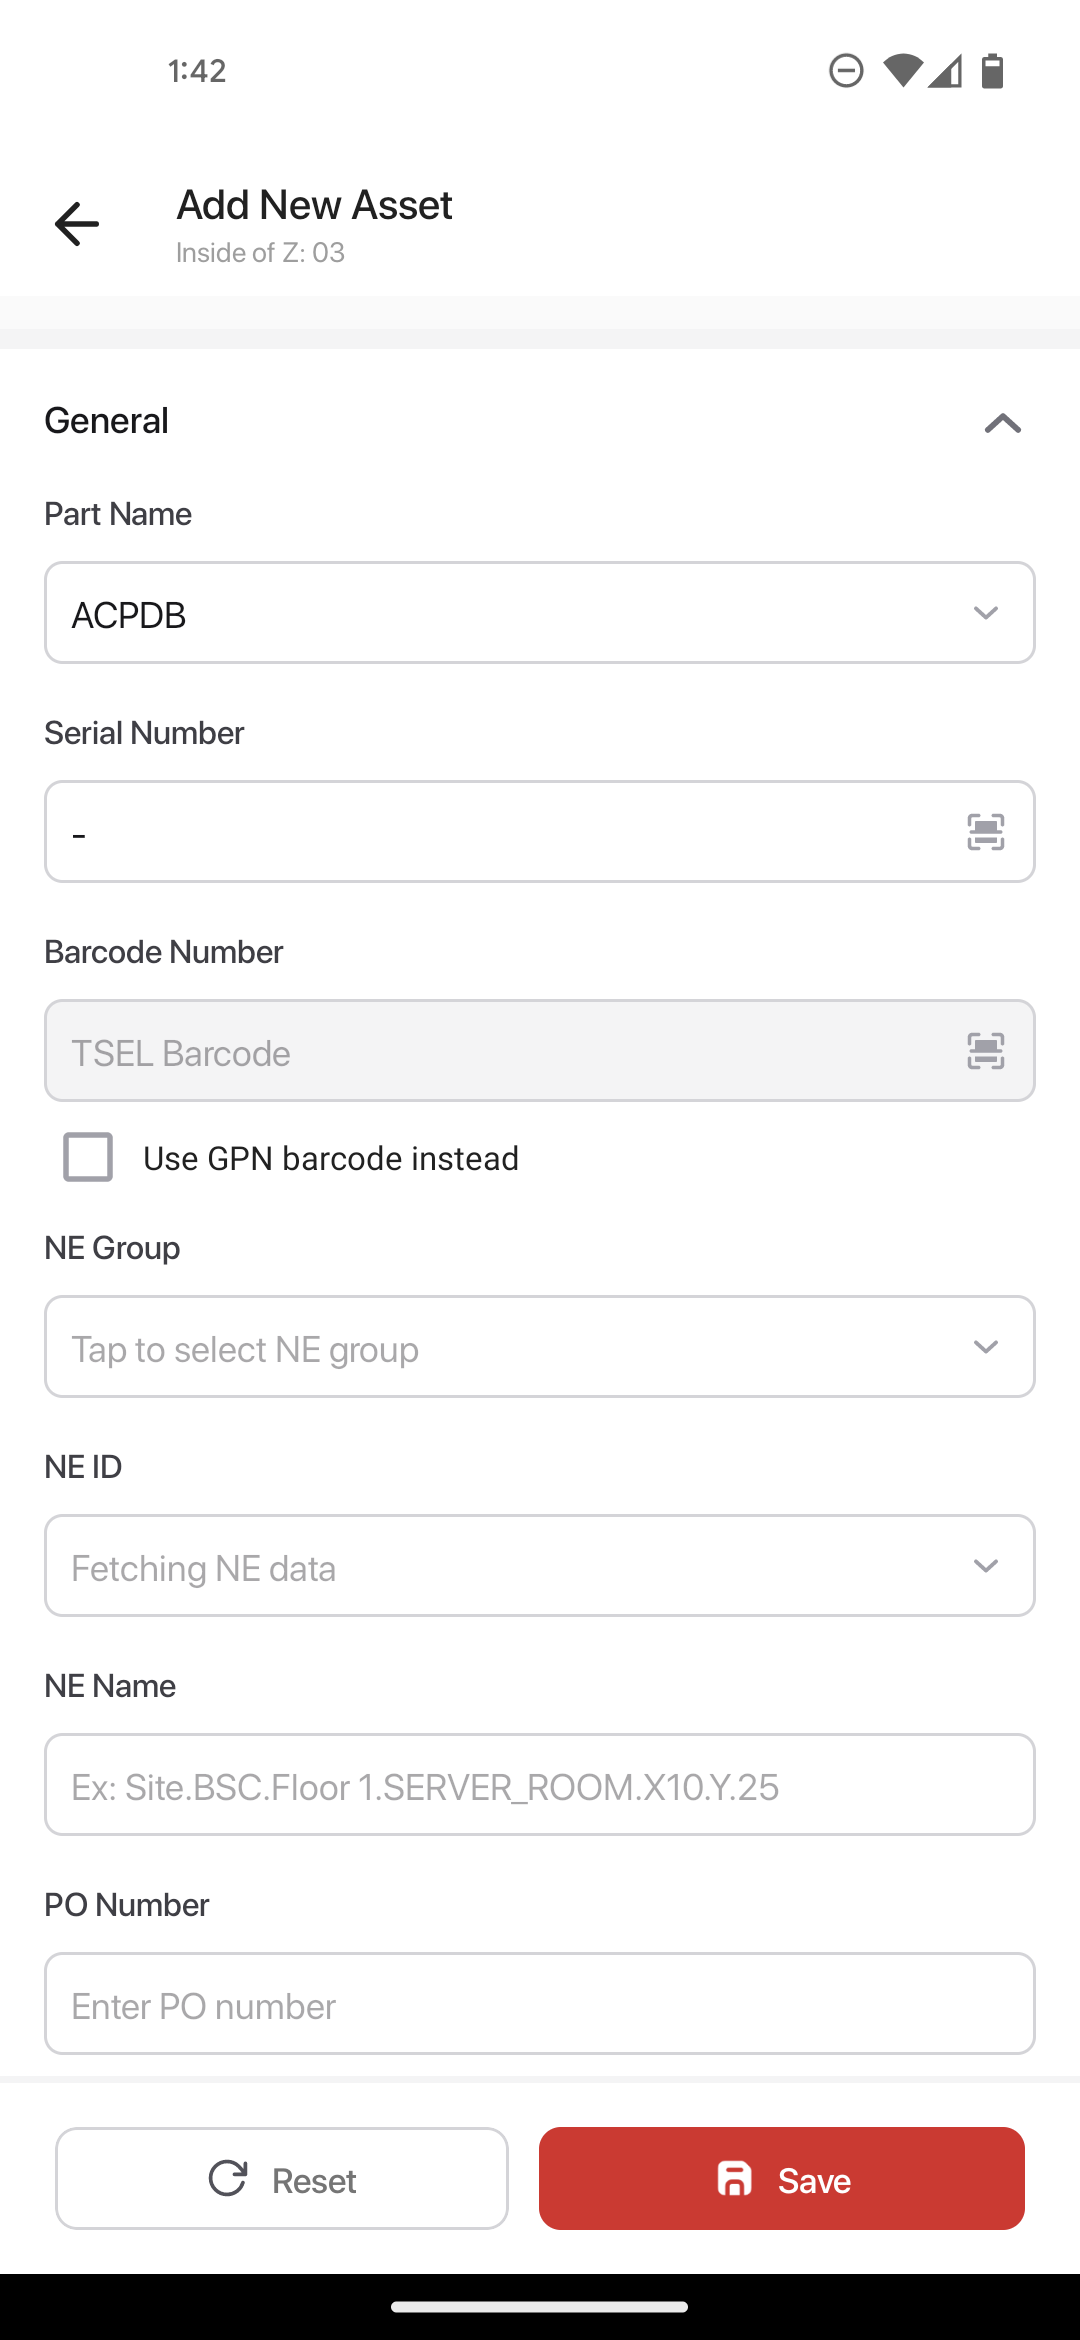1080x2340 pixels.
Task: Tap the floppy disk Save icon
Action: pos(735,2178)
